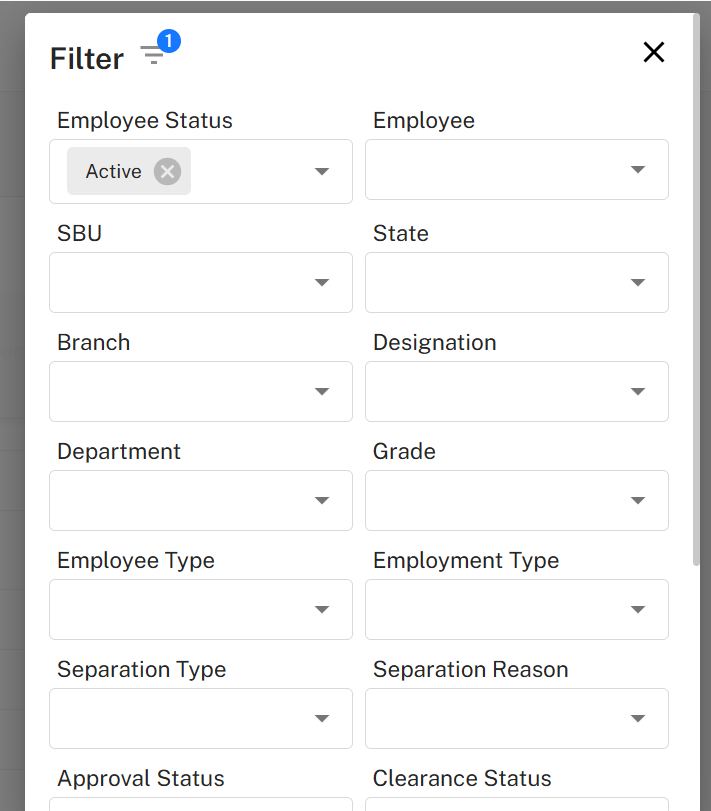
Task: Expand the Grade dropdown
Action: pos(638,501)
